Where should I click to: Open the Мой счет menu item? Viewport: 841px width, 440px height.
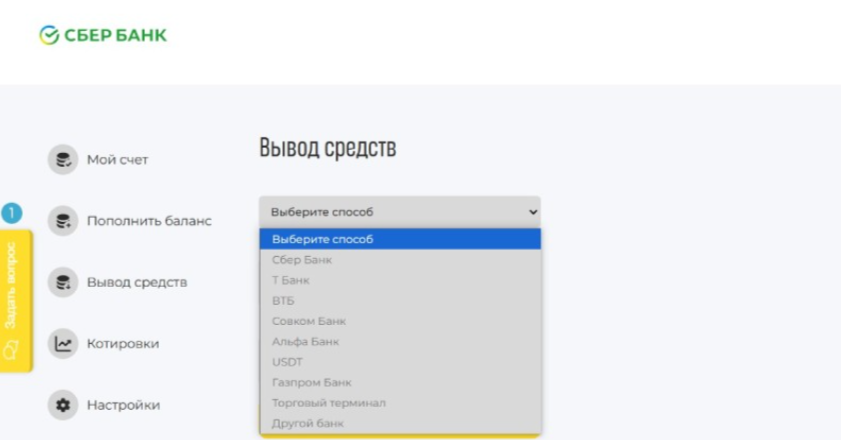[x=117, y=160]
